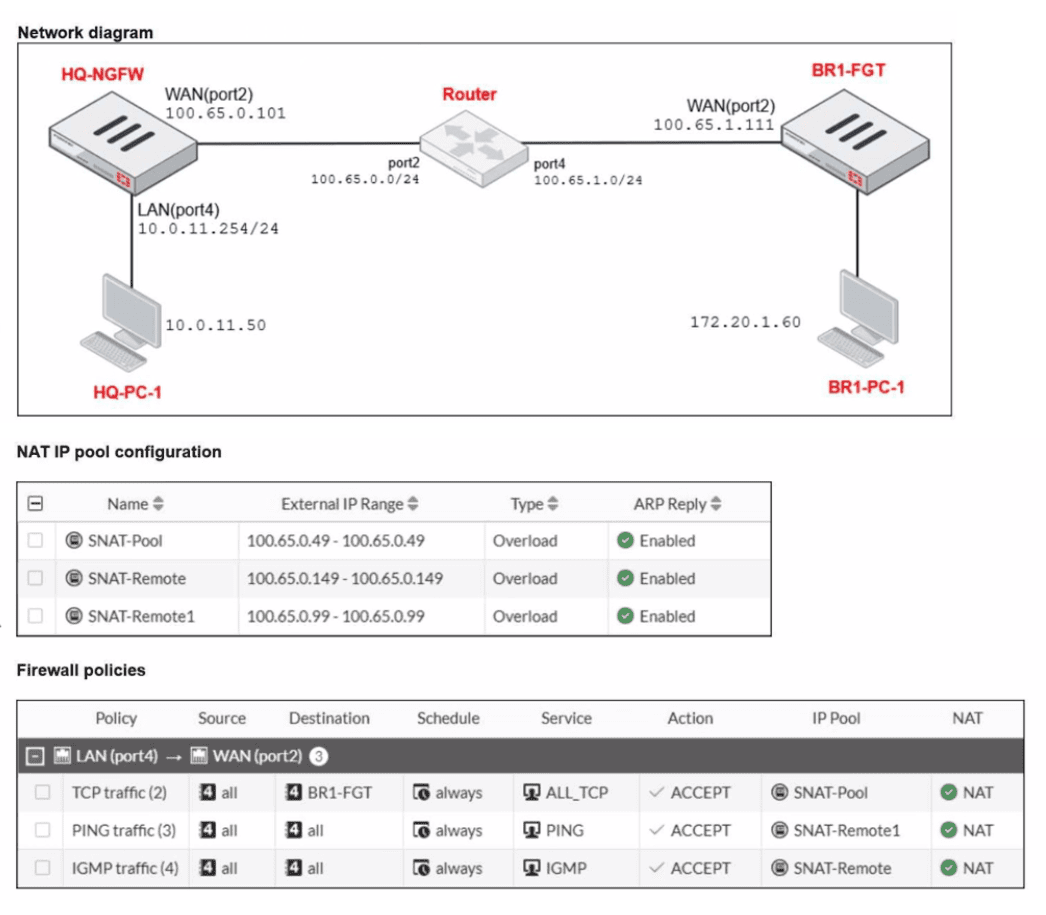Screen dimensions: 1046x915
Task: Enable the IGMP traffic (4) policy checkbox
Action: coord(43,869)
